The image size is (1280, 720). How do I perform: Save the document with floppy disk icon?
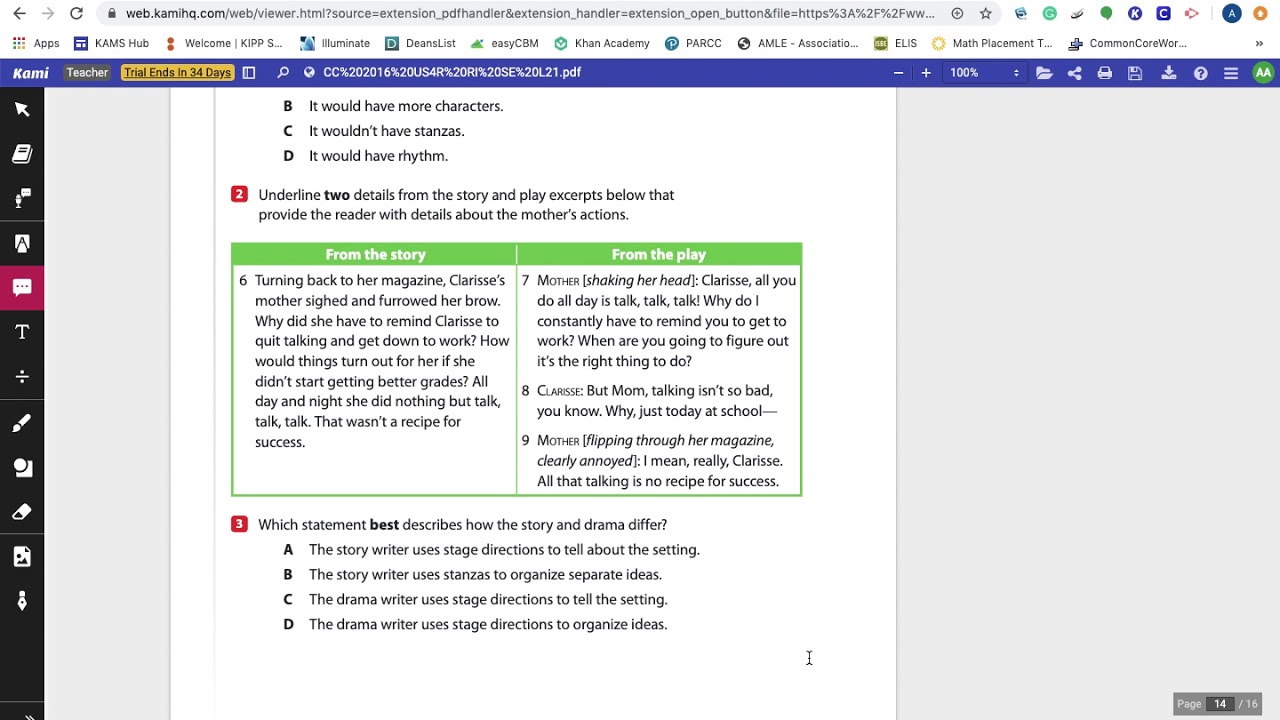click(1135, 73)
